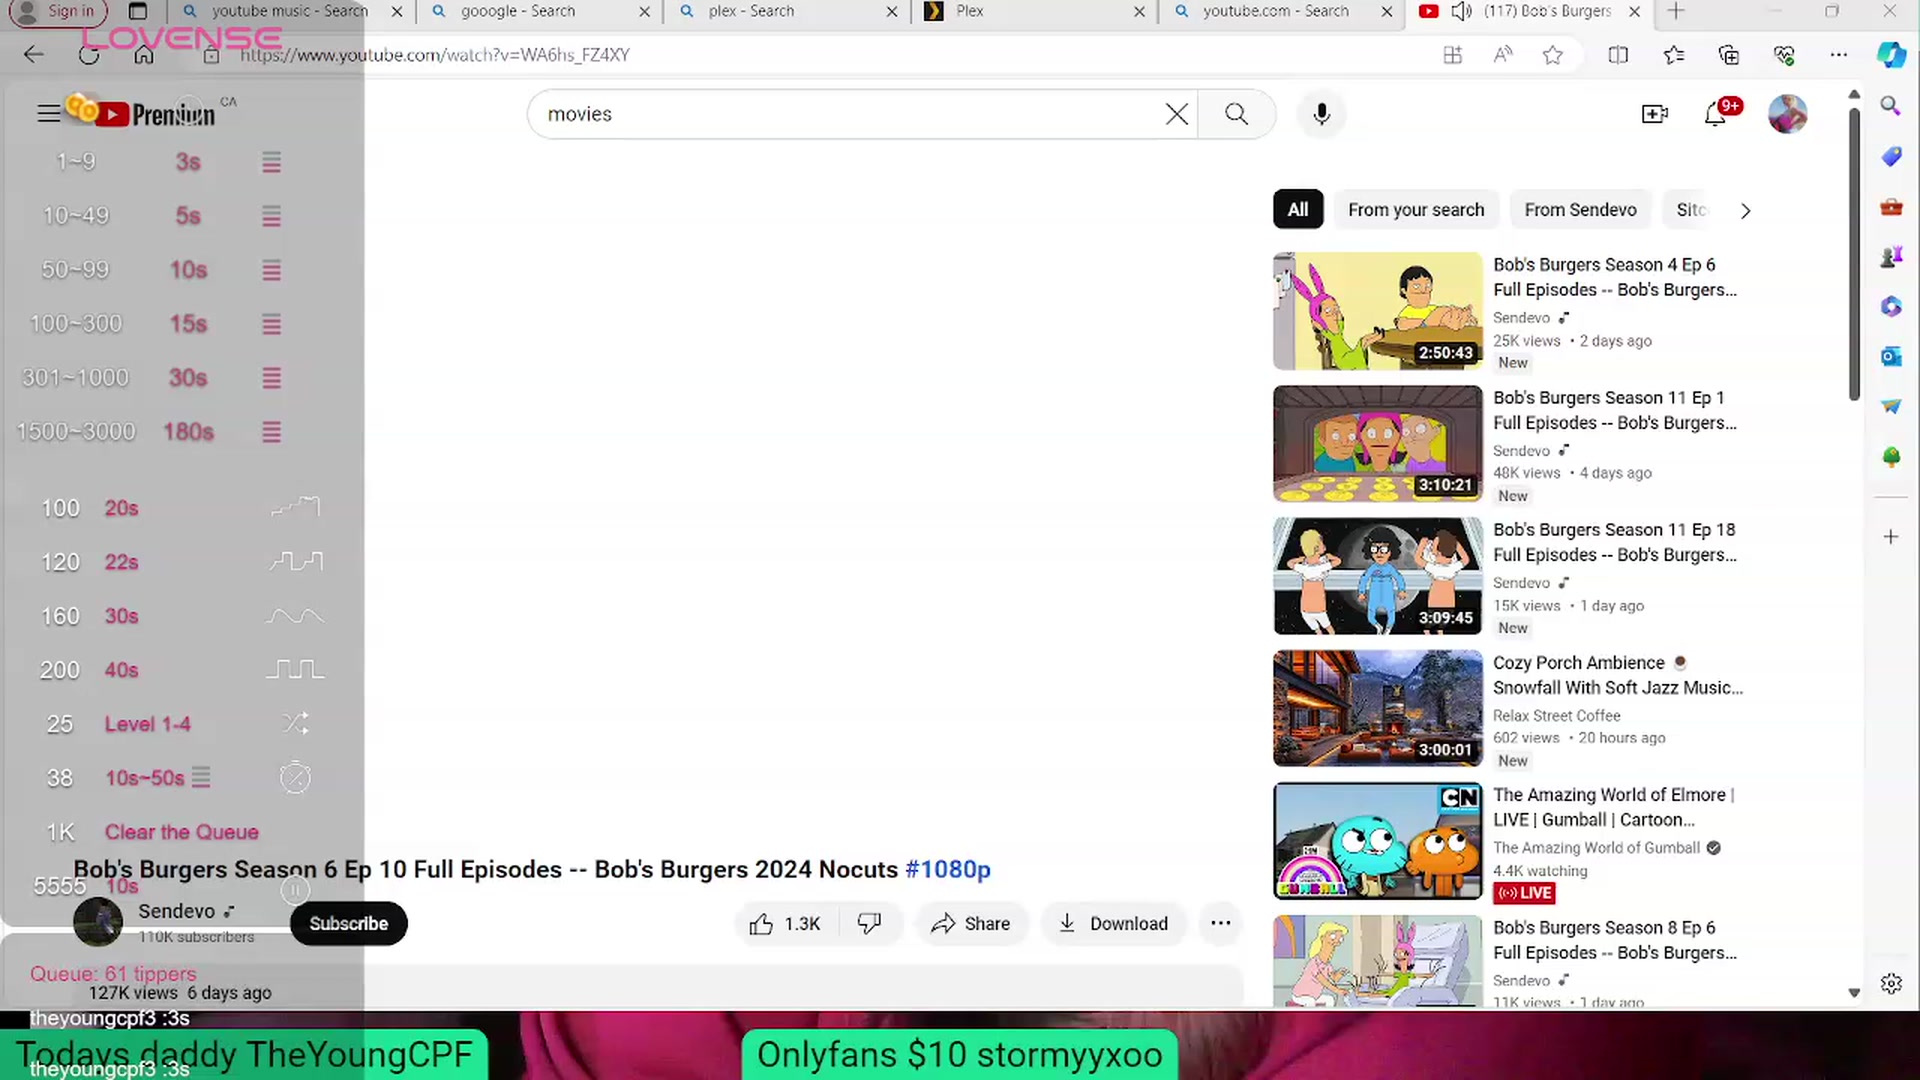Open Copilot in Edge sidebar

(1891, 55)
